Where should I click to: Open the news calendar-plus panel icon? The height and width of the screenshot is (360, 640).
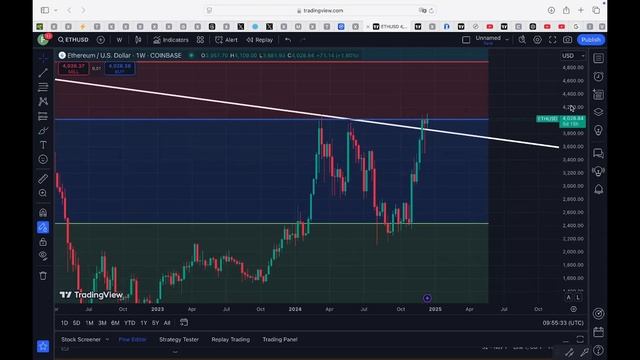click(x=598, y=95)
